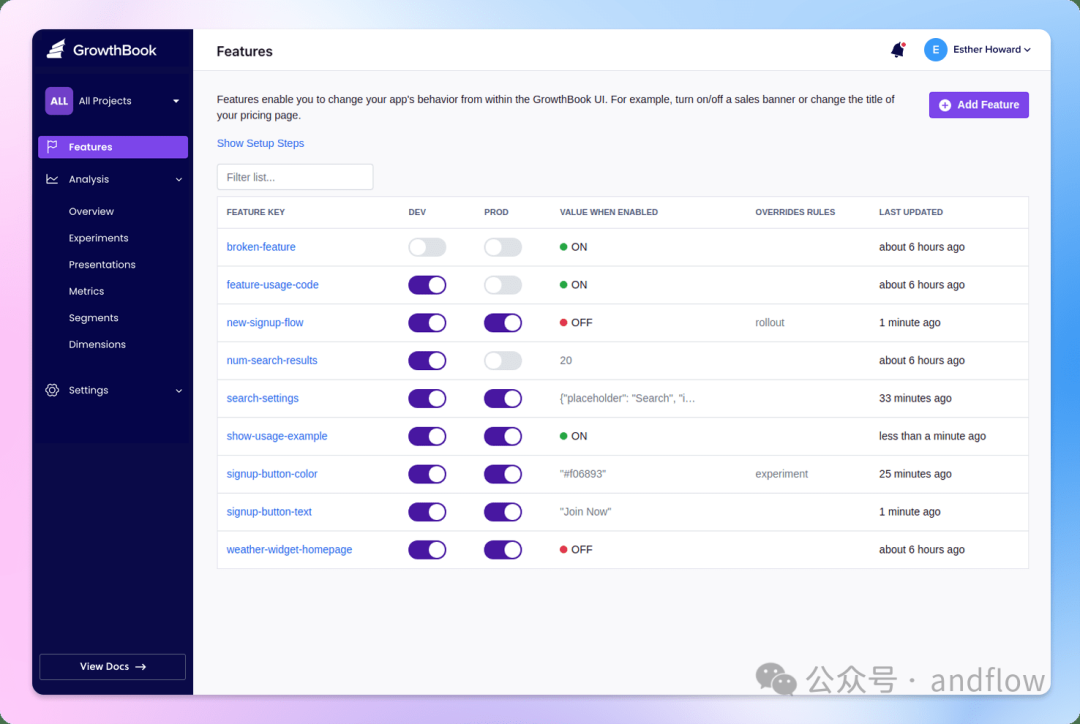Click "less than a minute ago" timestamp
1080x724 pixels.
[x=932, y=436]
